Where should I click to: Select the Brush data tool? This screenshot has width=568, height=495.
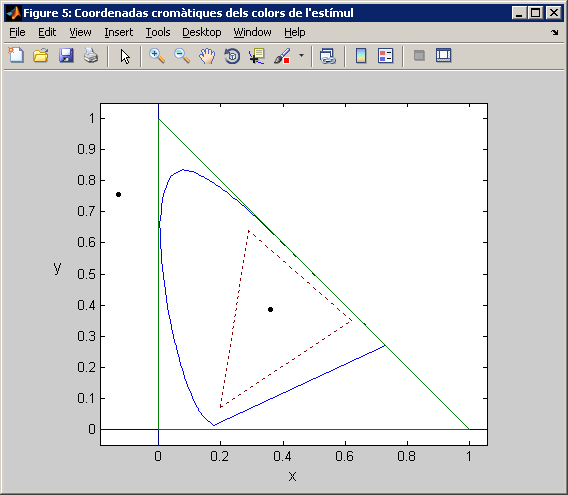282,56
